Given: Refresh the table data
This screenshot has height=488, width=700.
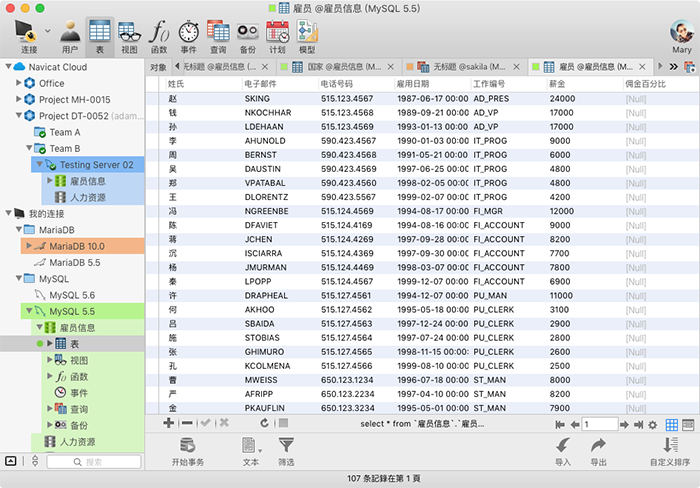Looking at the screenshot, I should pyautogui.click(x=264, y=423).
